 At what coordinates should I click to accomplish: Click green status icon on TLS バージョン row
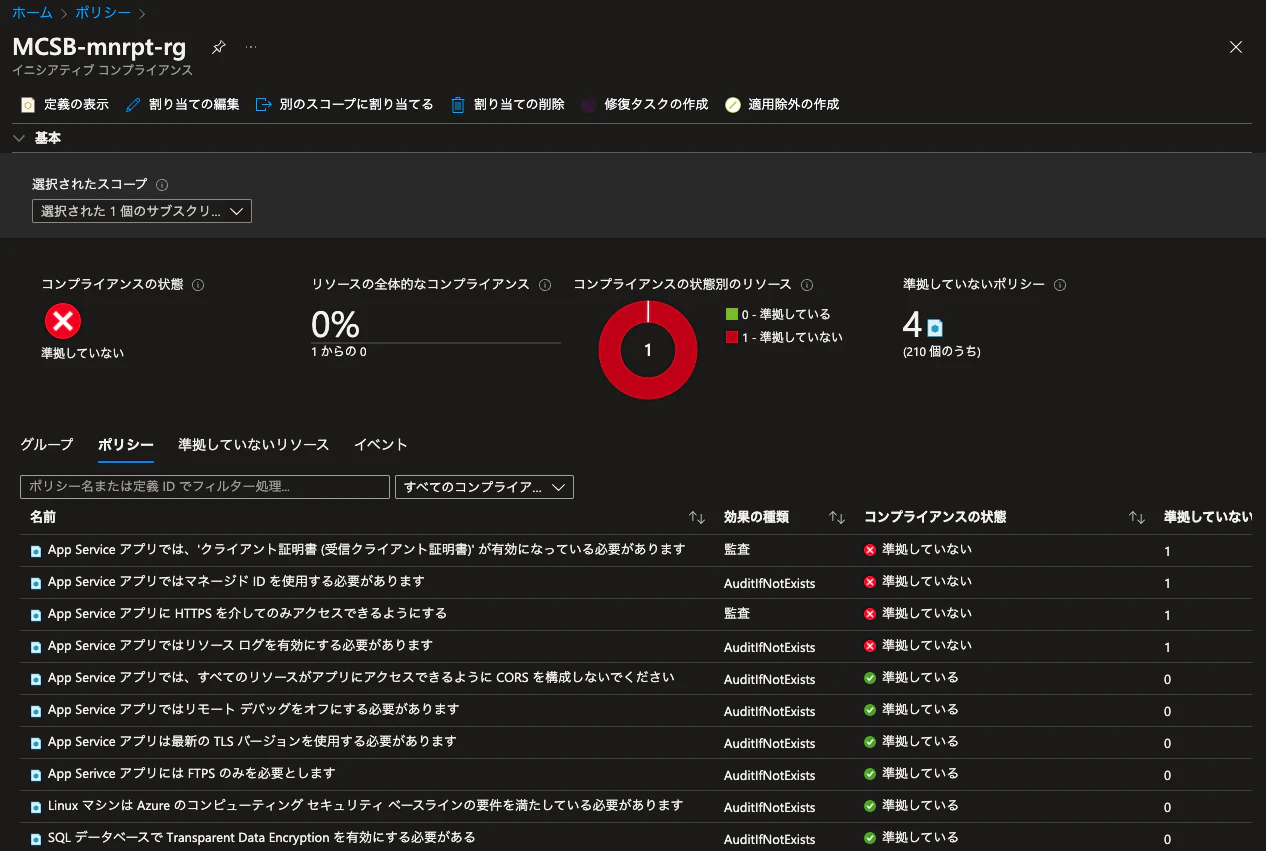(x=870, y=742)
